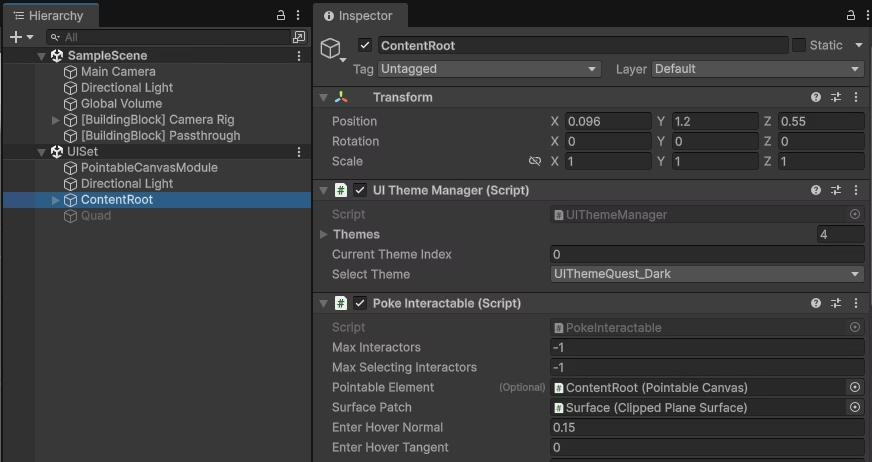
Task: Expand the ContentRoot object children
Action: click(55, 200)
